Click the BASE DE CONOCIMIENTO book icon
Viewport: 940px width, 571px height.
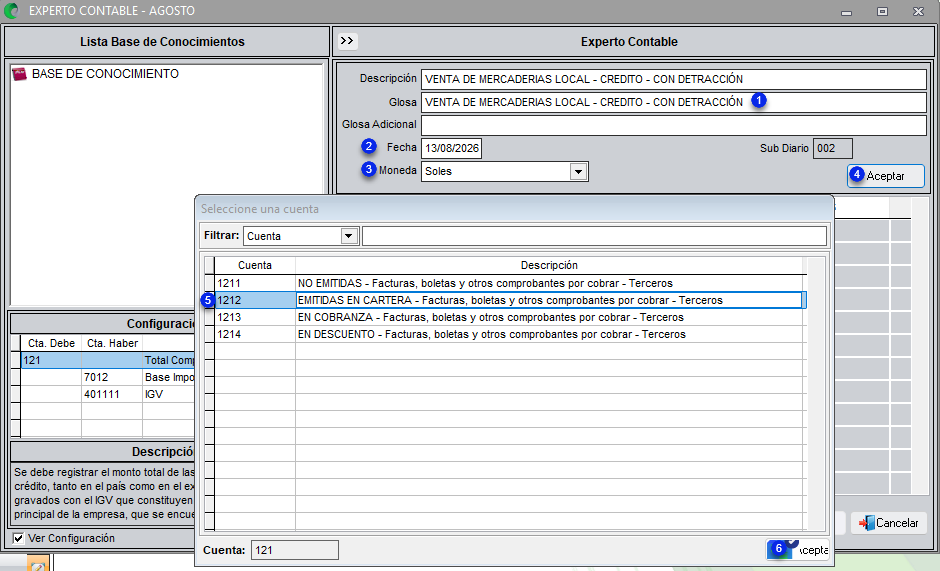pyautogui.click(x=19, y=74)
